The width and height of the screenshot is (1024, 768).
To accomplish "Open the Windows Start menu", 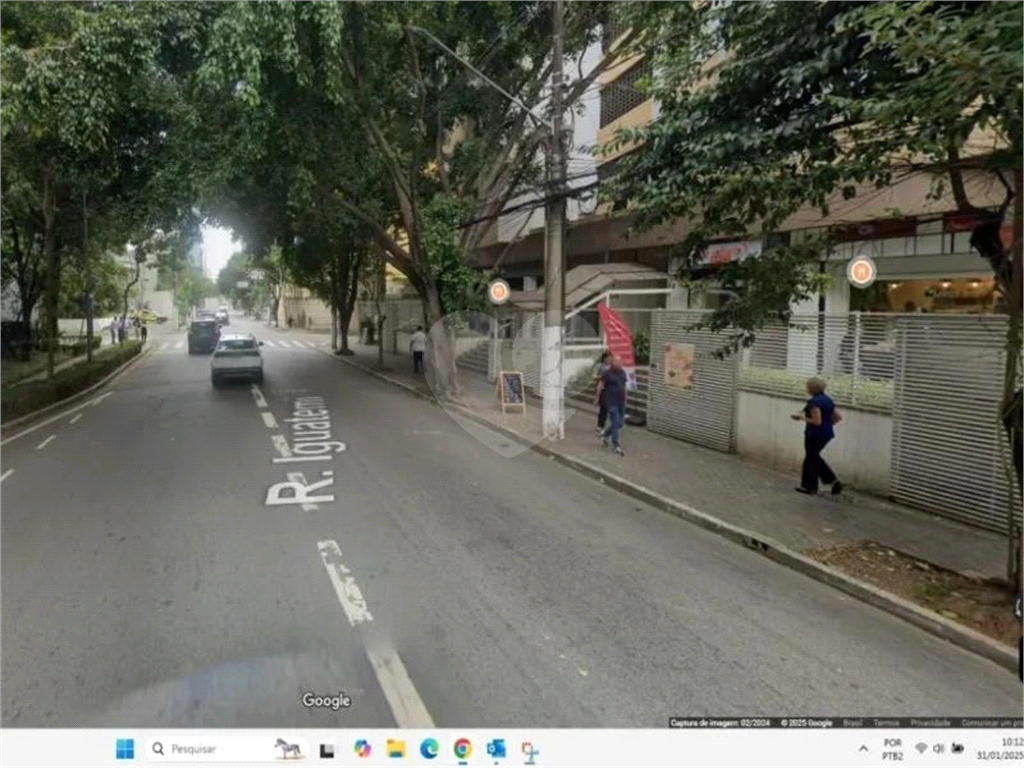I will click(x=124, y=748).
